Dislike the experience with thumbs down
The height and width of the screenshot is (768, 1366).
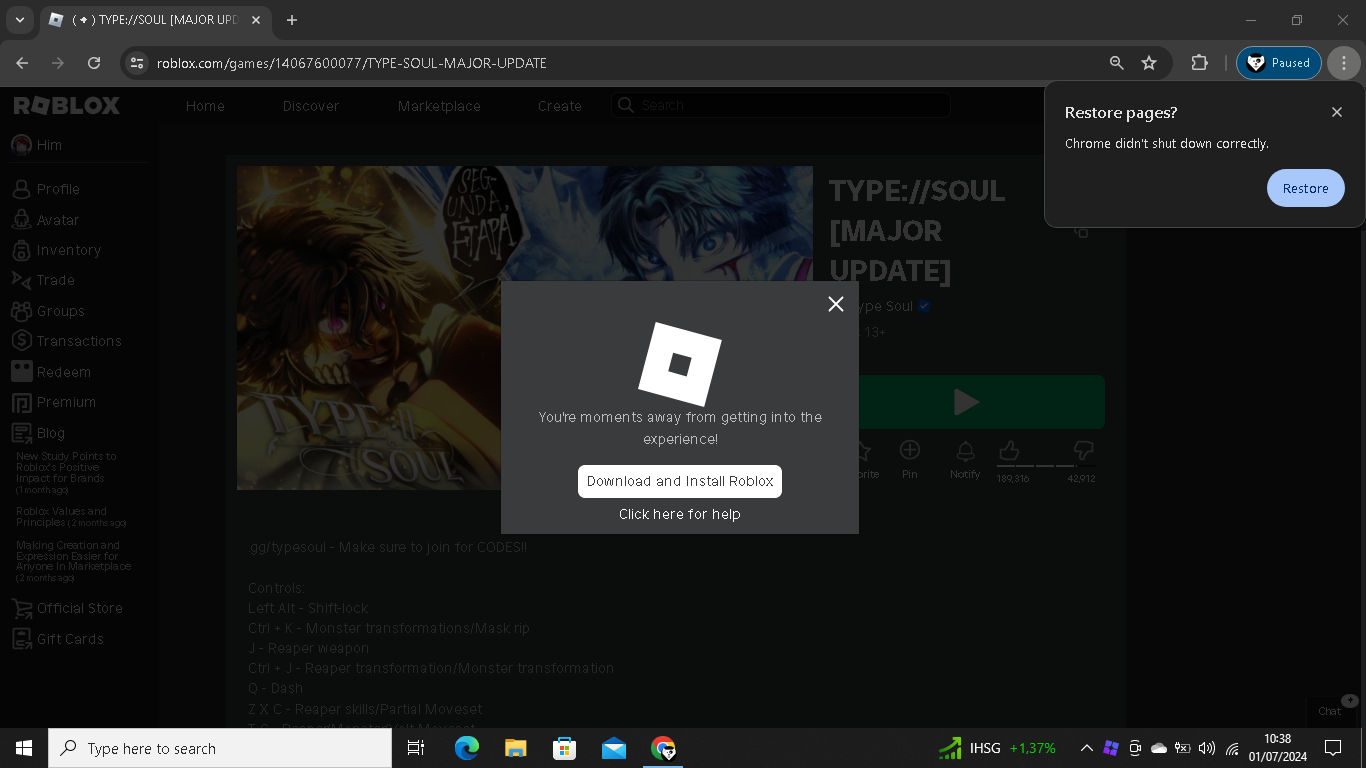click(1083, 451)
